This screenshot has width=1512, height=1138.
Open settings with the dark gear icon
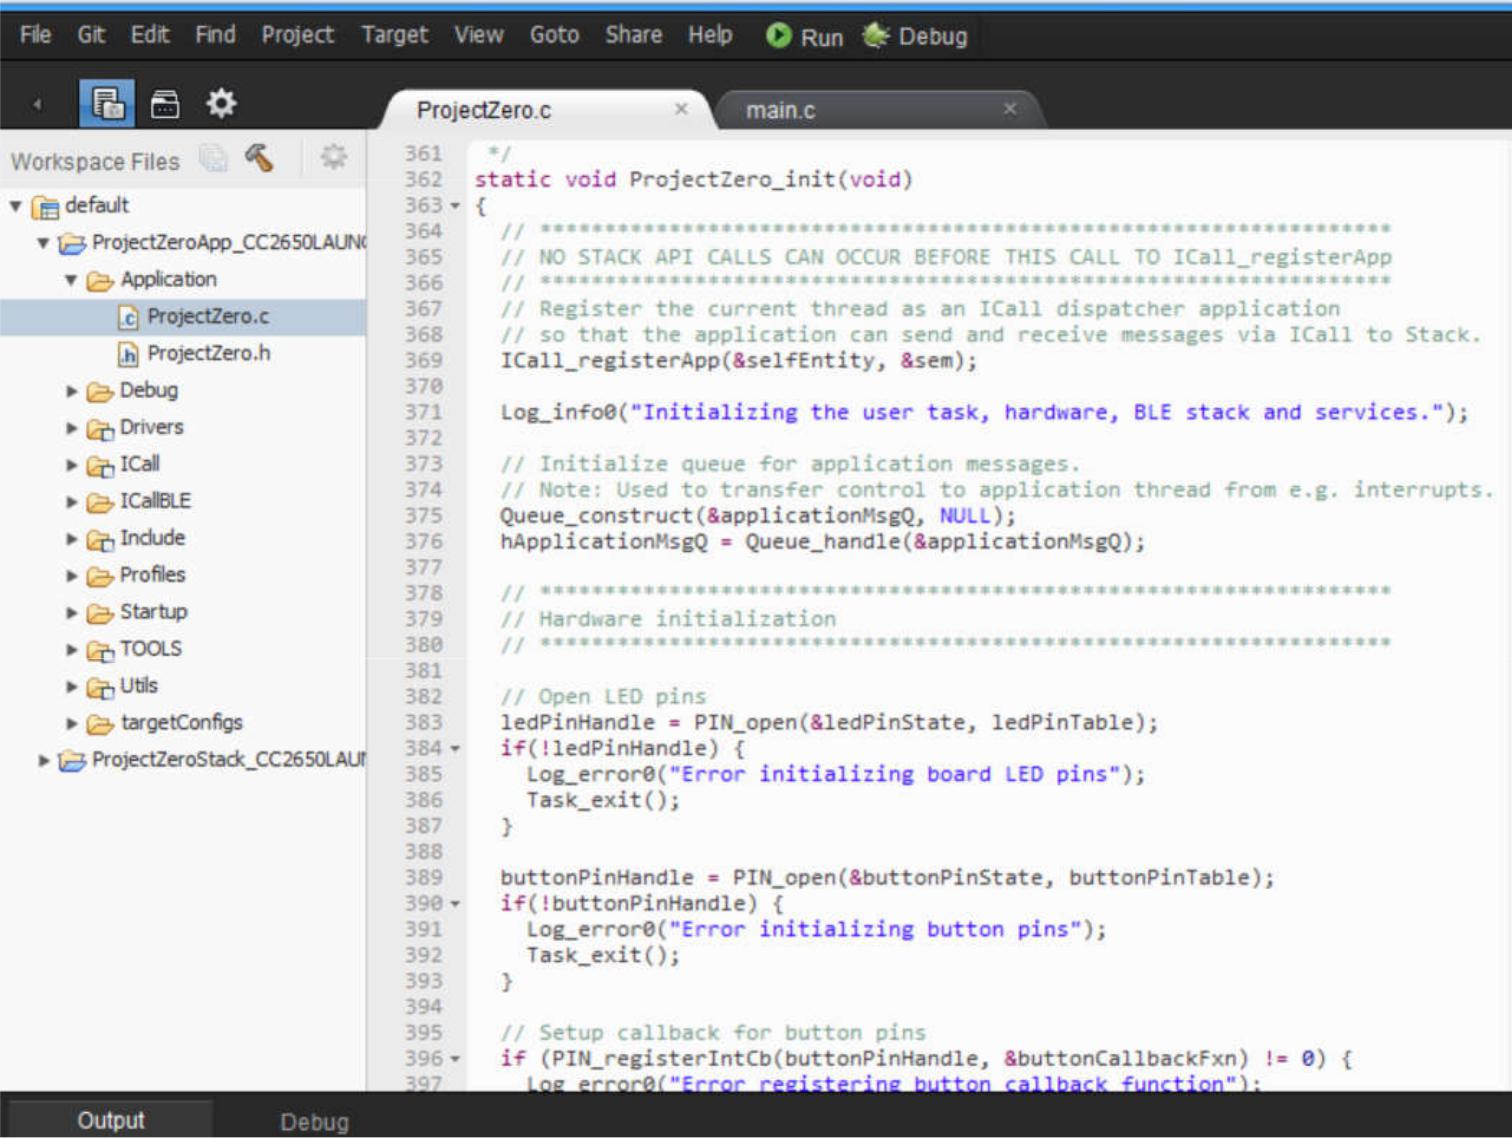pyautogui.click(x=221, y=103)
